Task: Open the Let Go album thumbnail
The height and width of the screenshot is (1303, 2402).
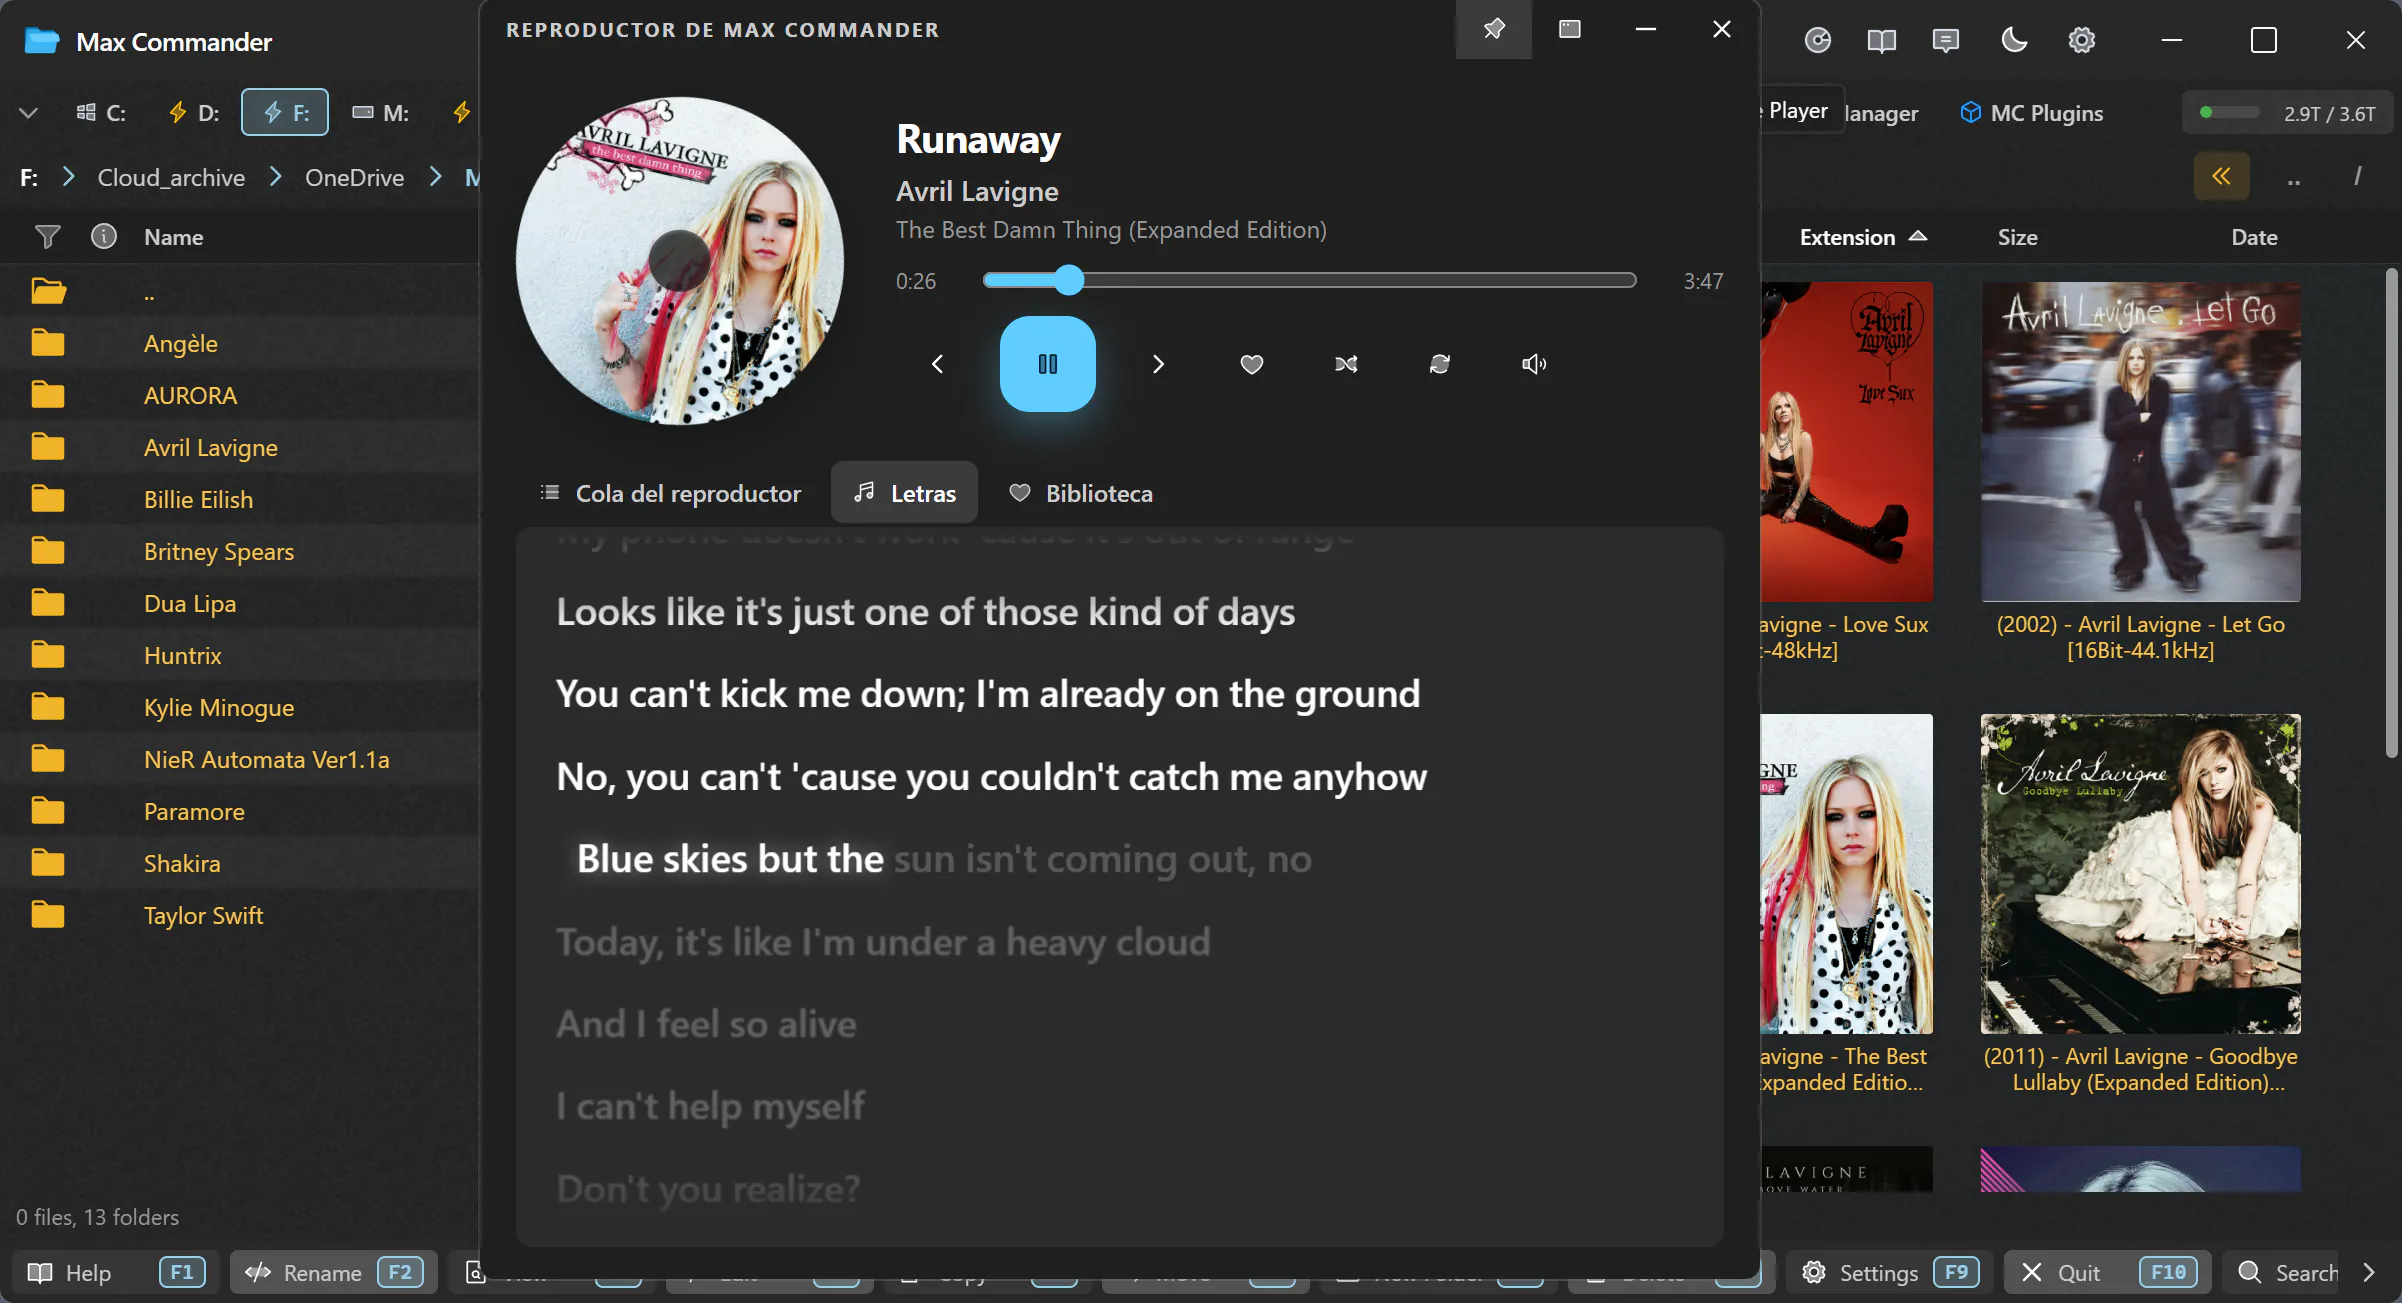Action: click(x=2140, y=442)
